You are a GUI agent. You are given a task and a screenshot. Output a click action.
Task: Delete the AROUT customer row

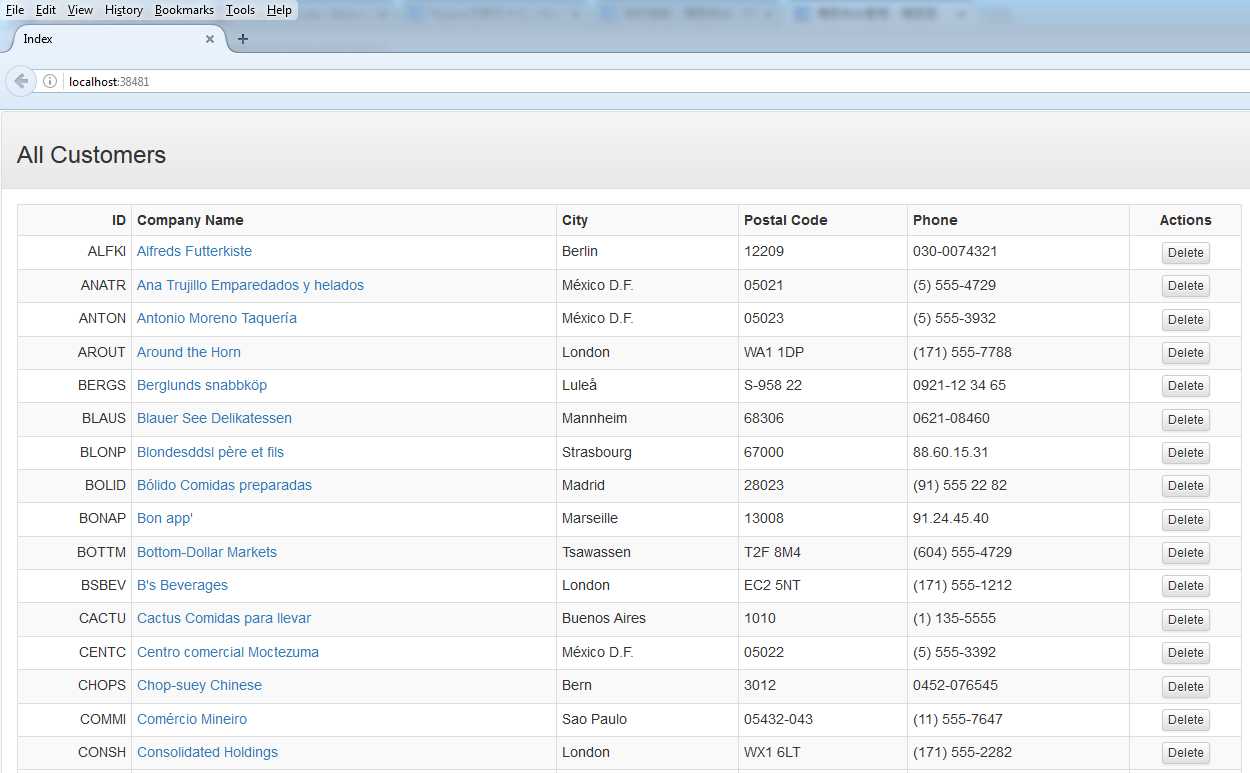tap(1185, 353)
